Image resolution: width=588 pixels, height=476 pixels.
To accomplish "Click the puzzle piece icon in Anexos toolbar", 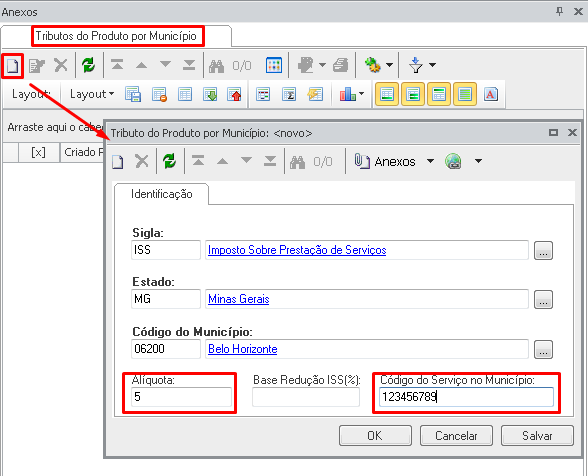I will 306,65.
